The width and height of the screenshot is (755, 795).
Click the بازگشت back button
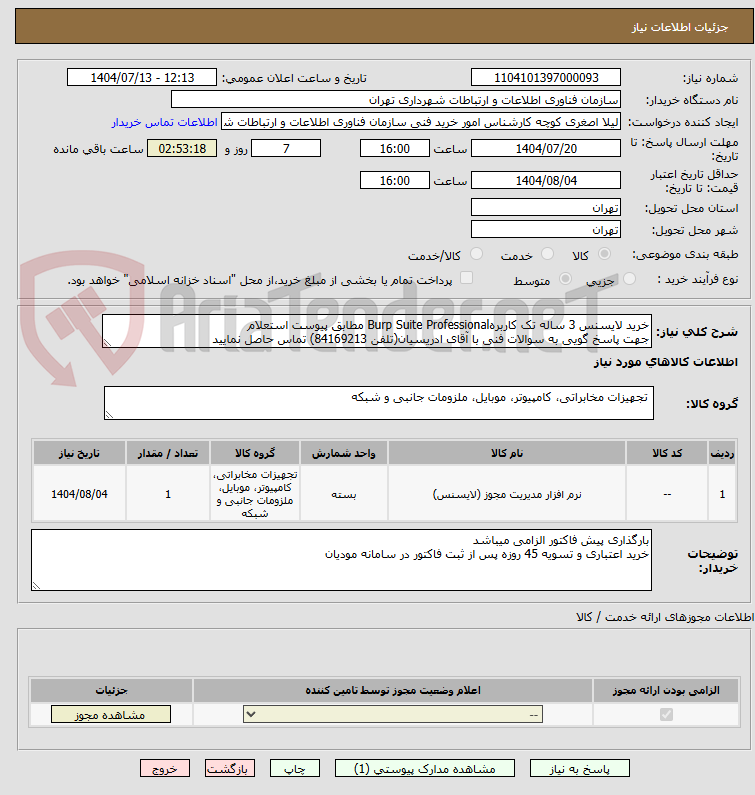click(230, 768)
